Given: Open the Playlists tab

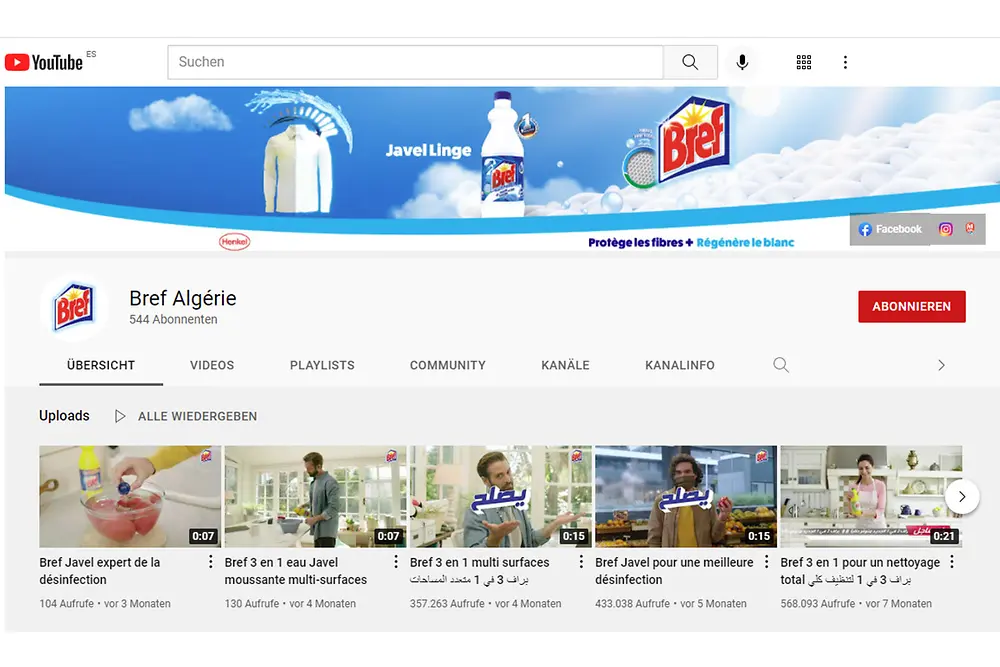Looking at the screenshot, I should (322, 365).
